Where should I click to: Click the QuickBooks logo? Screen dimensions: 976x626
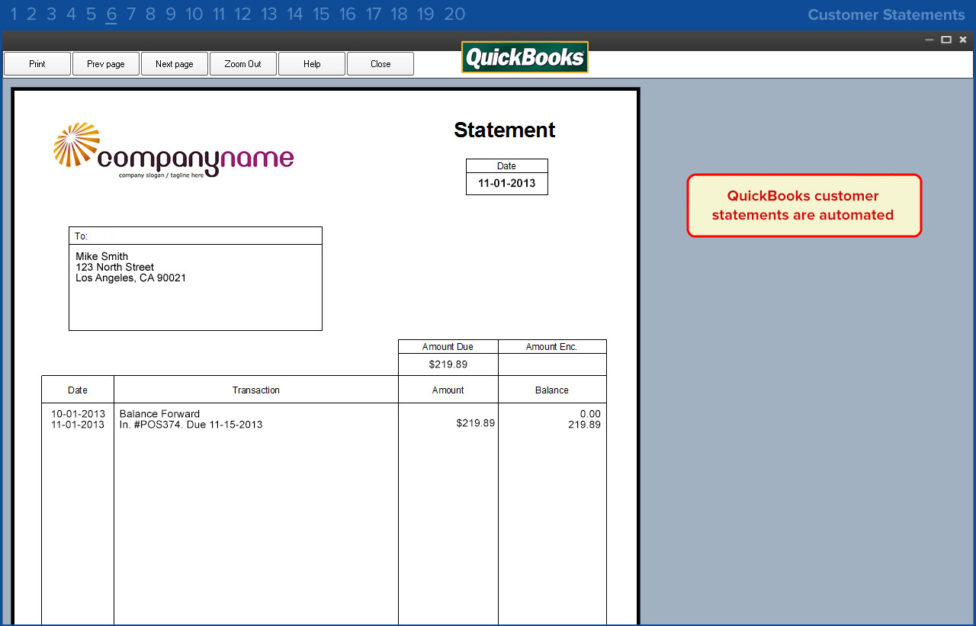coord(524,57)
